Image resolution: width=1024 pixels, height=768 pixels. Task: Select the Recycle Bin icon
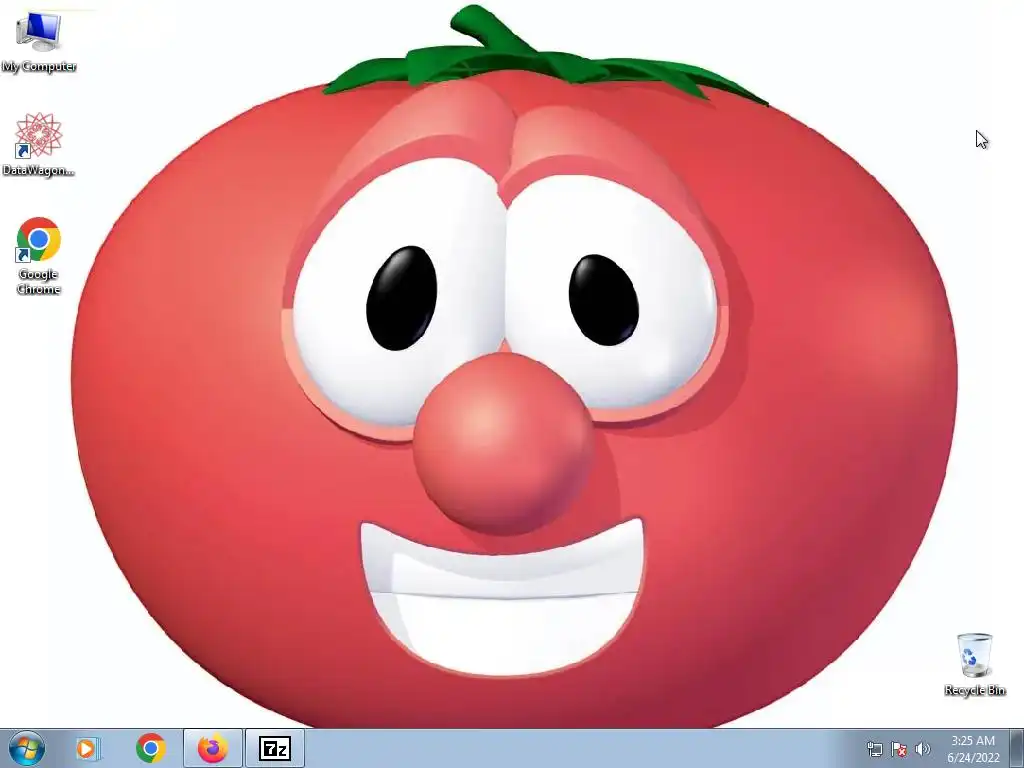(975, 664)
